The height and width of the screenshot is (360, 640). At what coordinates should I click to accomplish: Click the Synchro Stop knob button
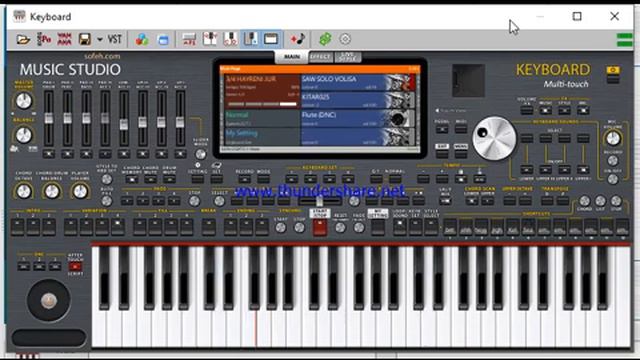pyautogui.click(x=299, y=228)
